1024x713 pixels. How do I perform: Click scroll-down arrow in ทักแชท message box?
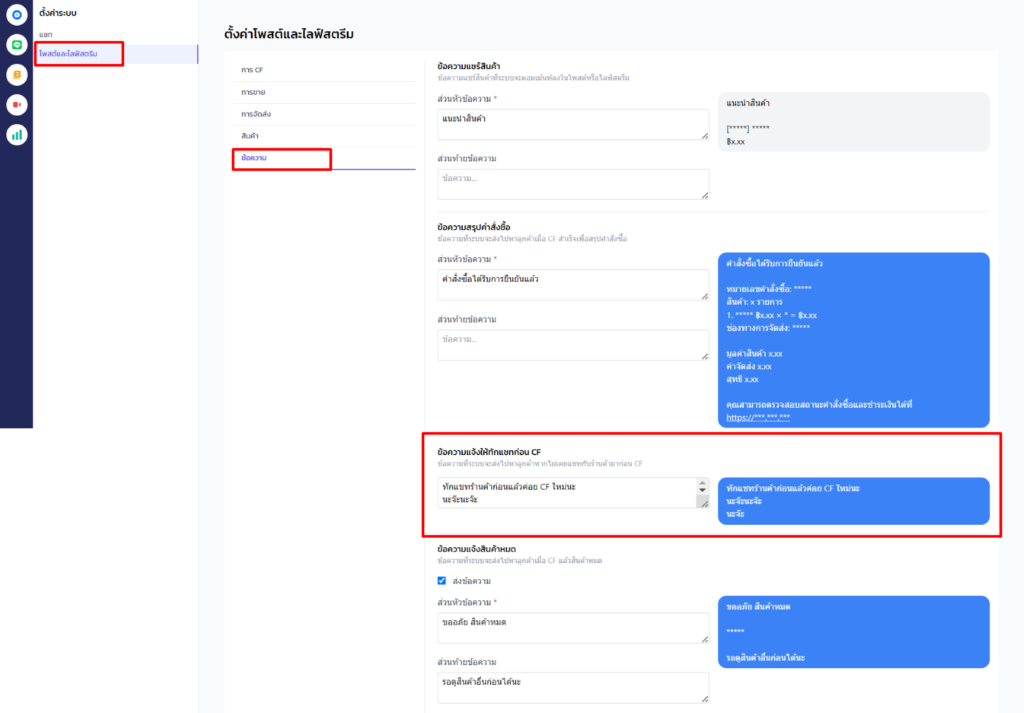702,492
